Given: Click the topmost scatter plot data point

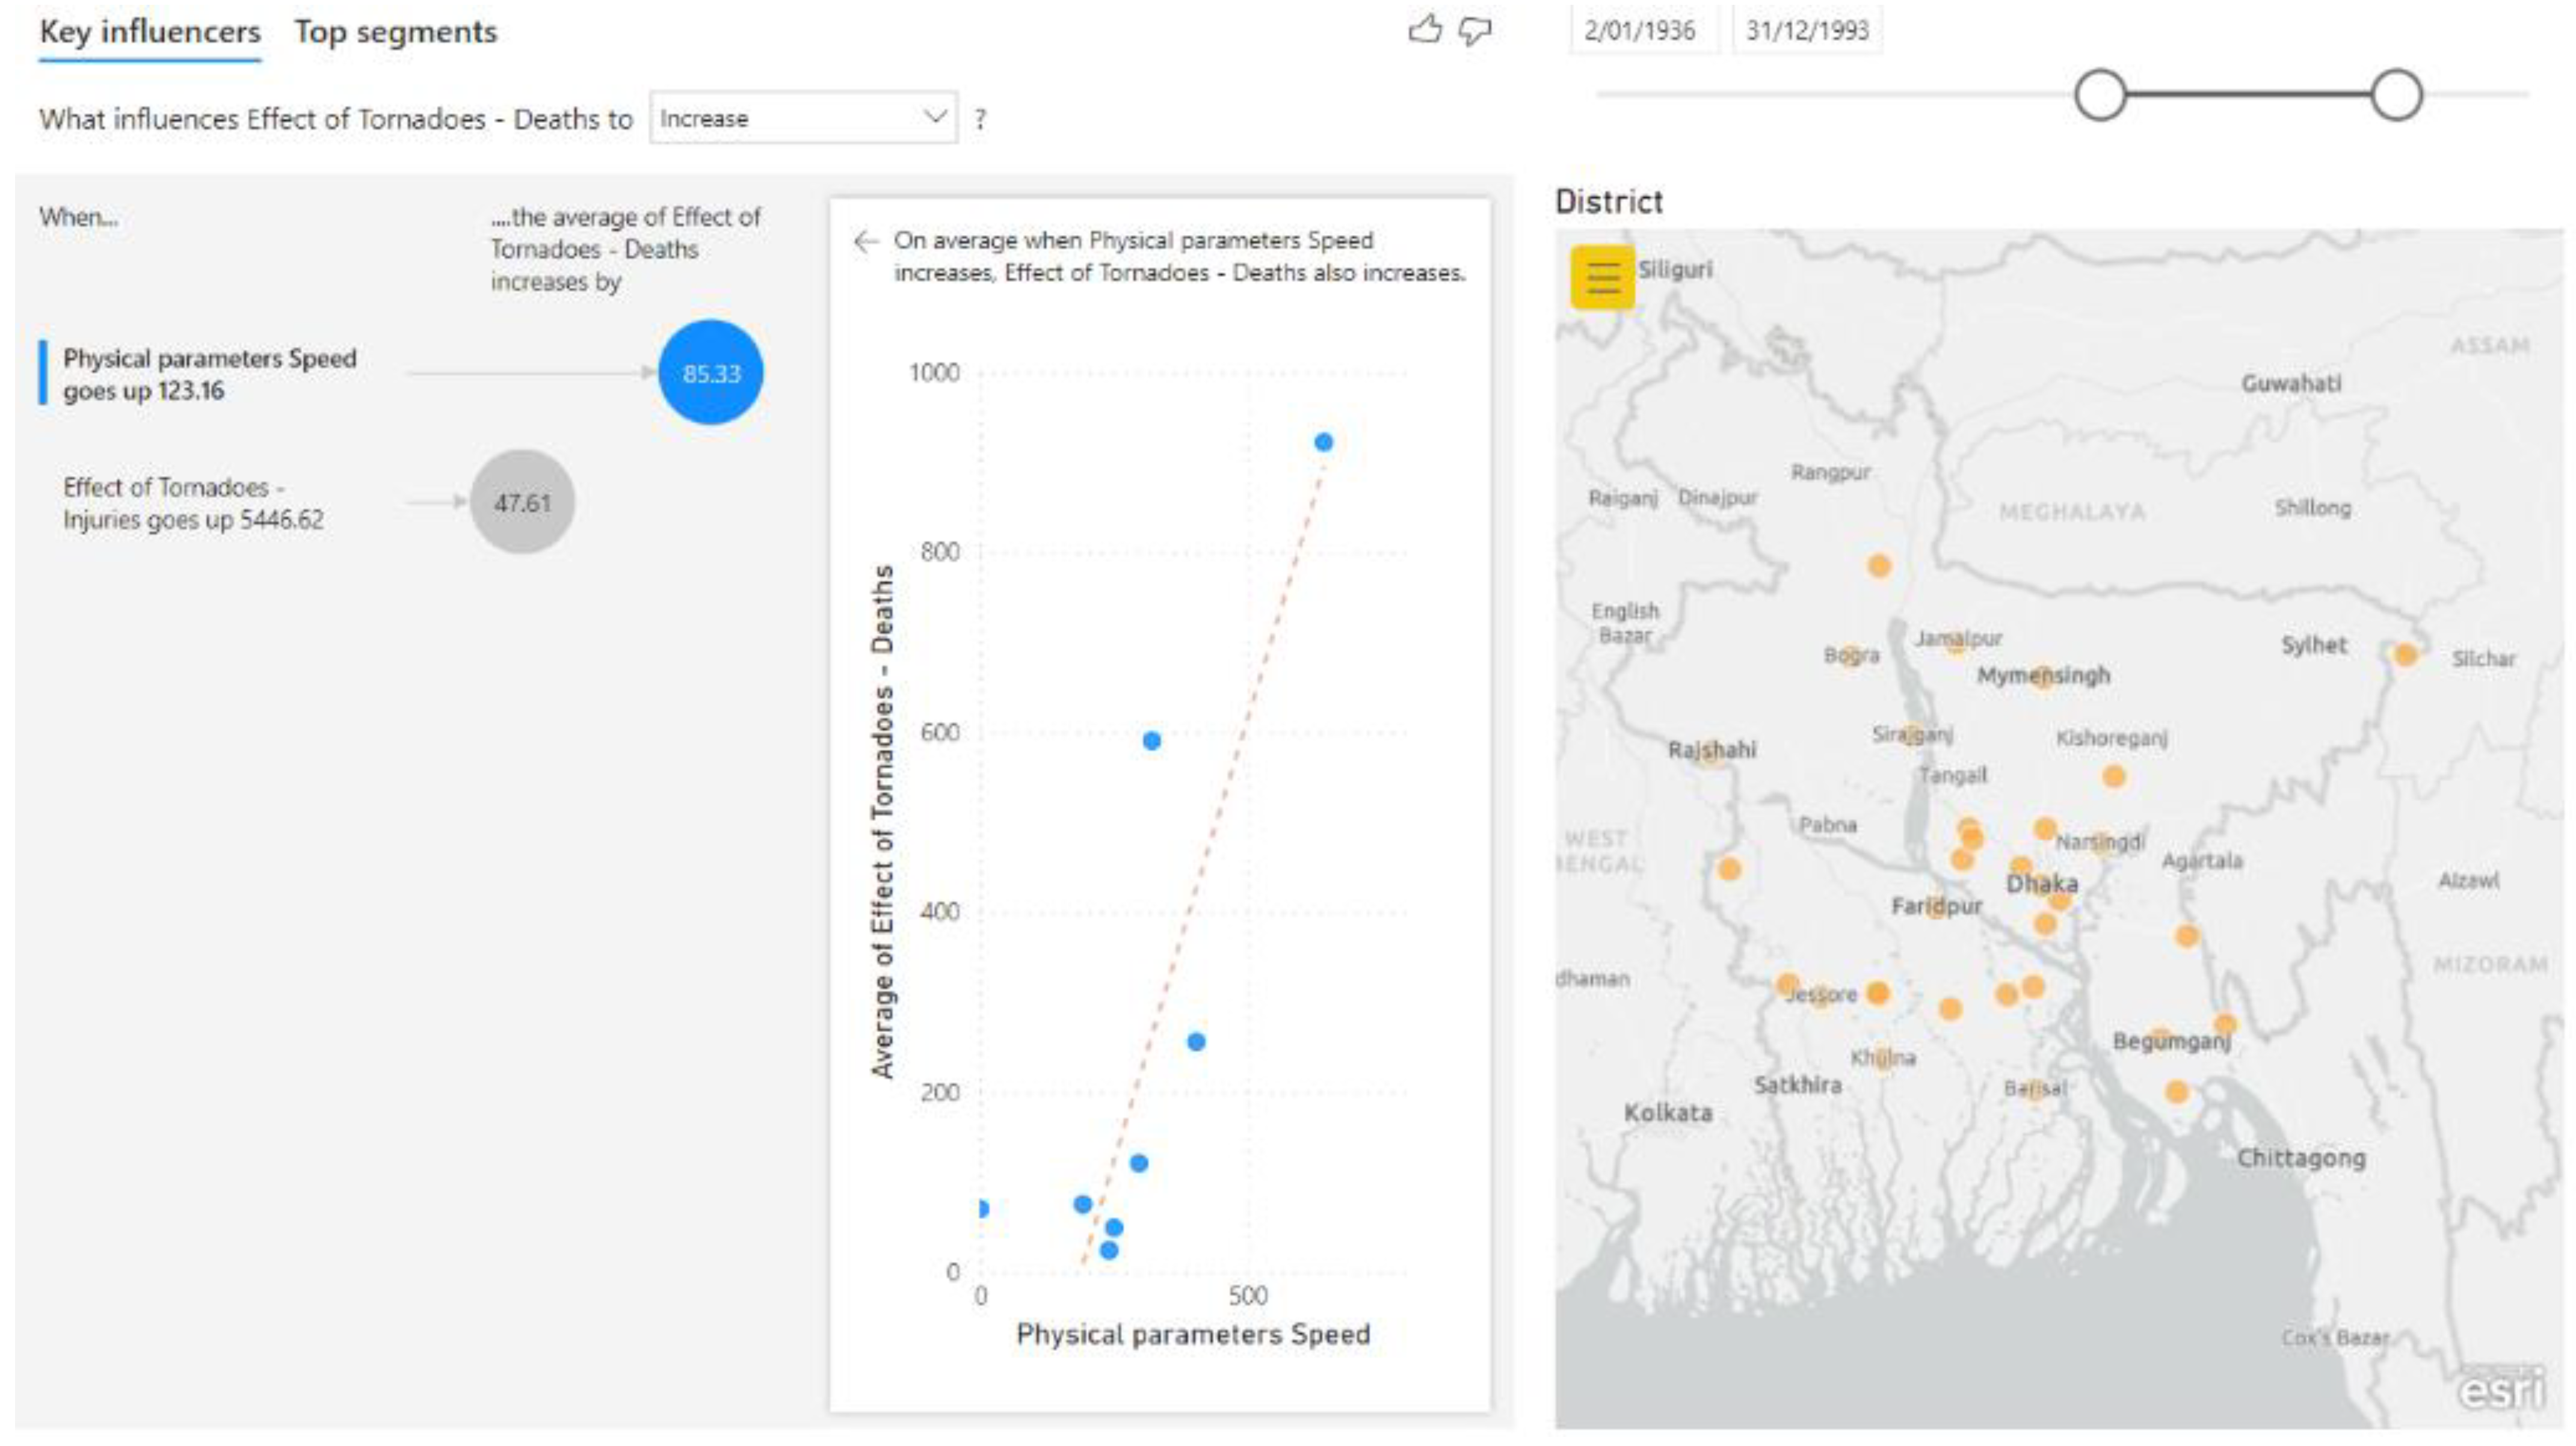Looking at the screenshot, I should pyautogui.click(x=1323, y=442).
